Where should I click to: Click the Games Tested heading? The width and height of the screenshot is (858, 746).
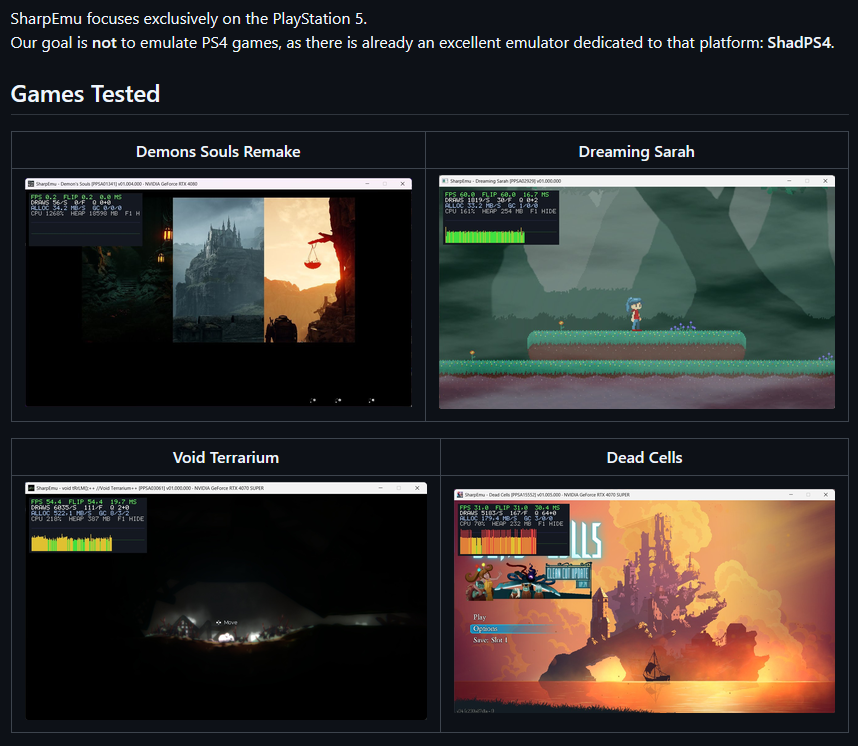(x=85, y=94)
